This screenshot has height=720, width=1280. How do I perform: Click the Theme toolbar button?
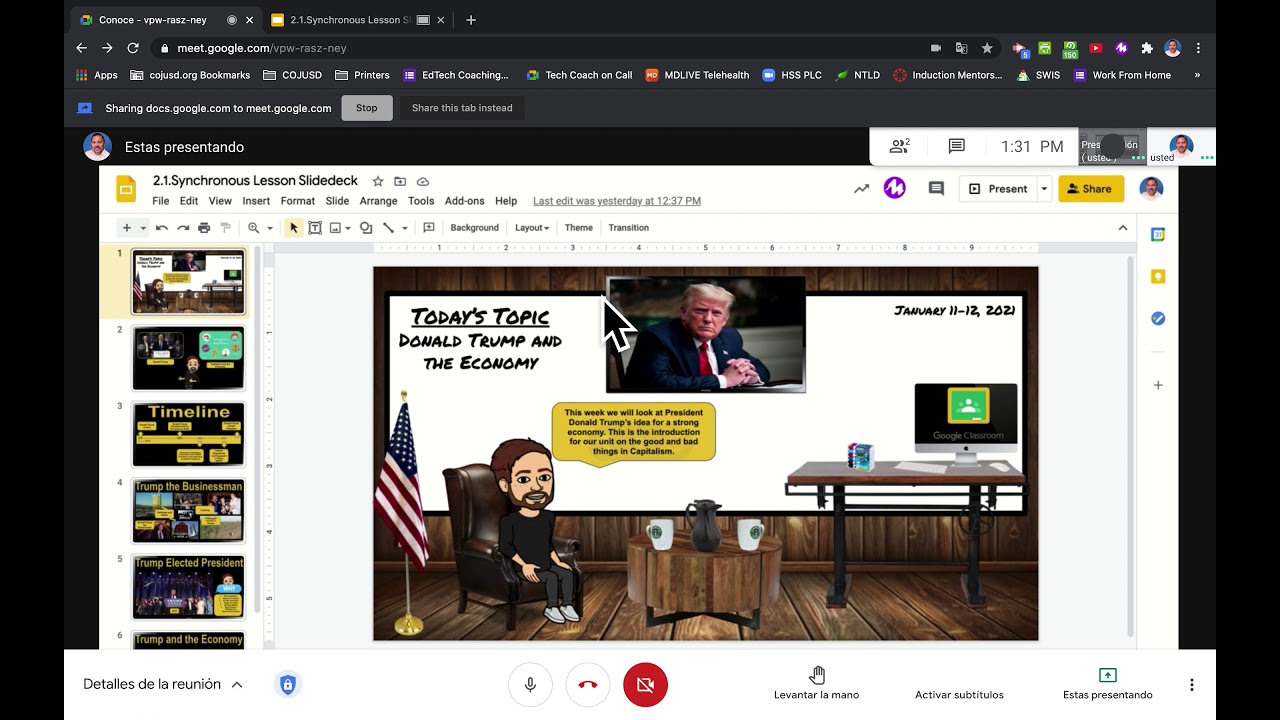(x=579, y=228)
